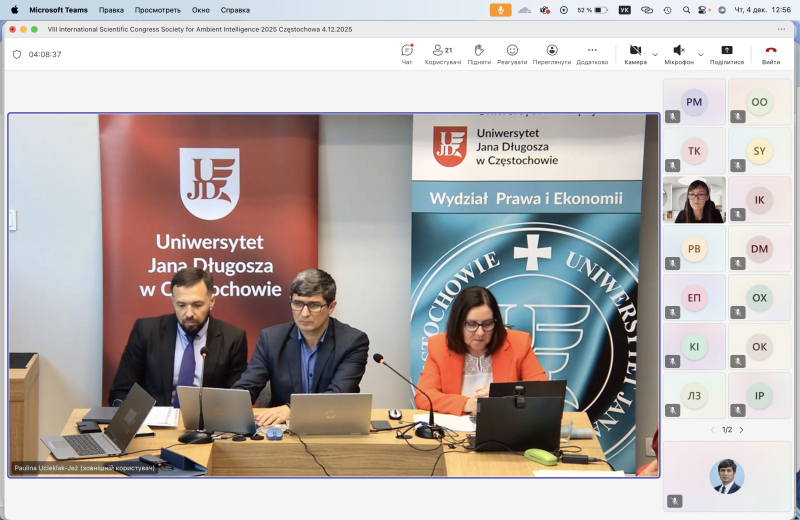800x520 pixels.
Task: Select participant tile with initials PM
Action: click(x=694, y=102)
